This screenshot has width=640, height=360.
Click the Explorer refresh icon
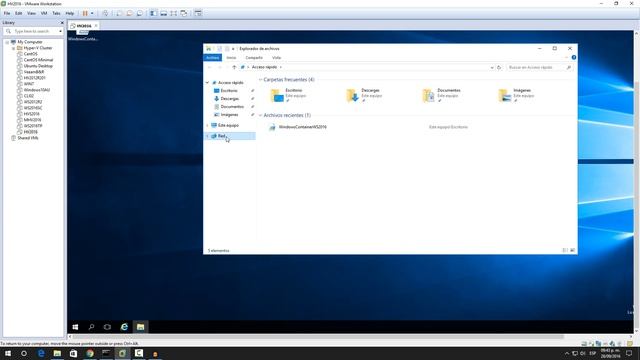(499, 67)
